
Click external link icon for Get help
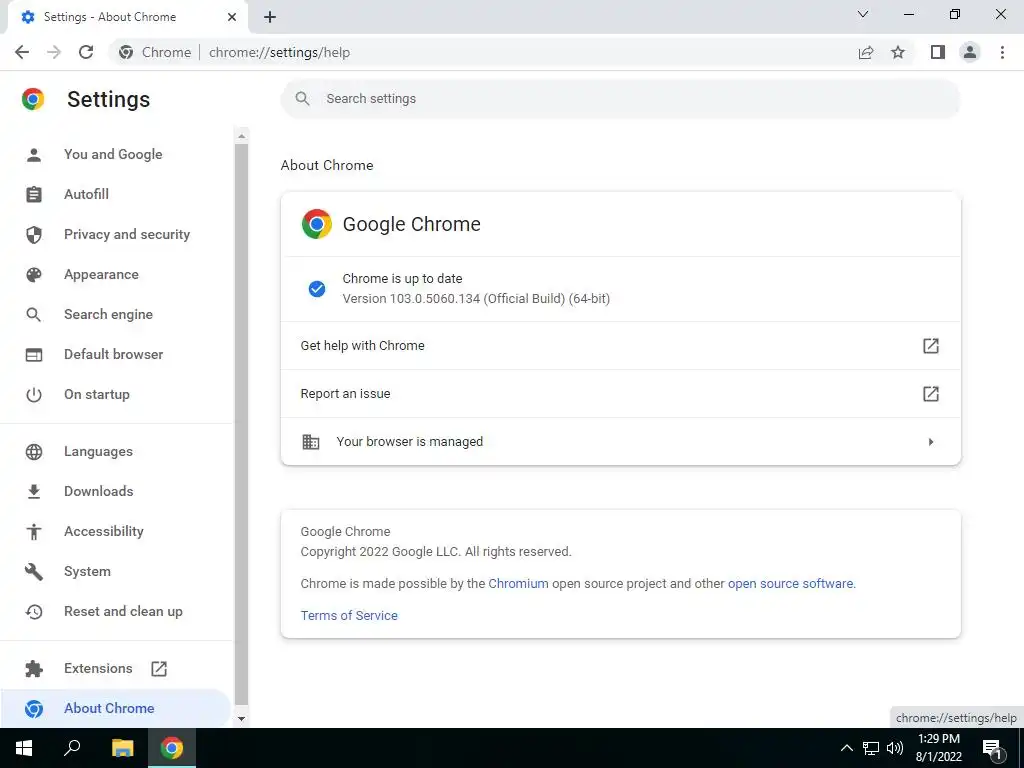coord(931,345)
